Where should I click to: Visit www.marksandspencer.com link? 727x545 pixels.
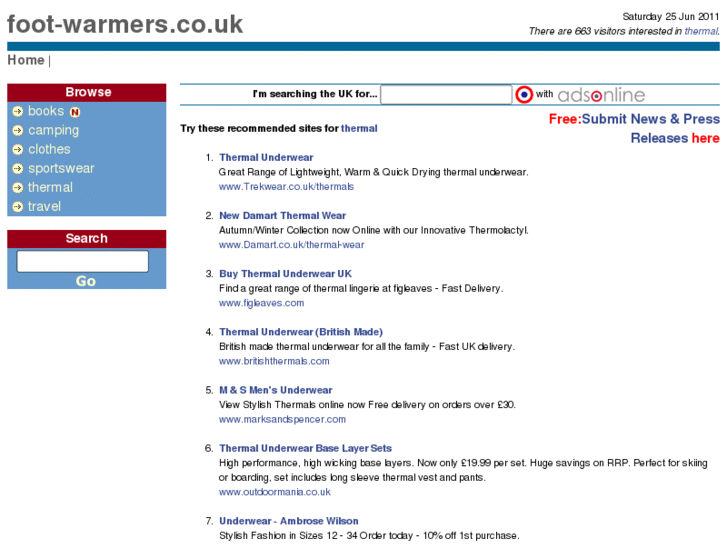(x=282, y=419)
